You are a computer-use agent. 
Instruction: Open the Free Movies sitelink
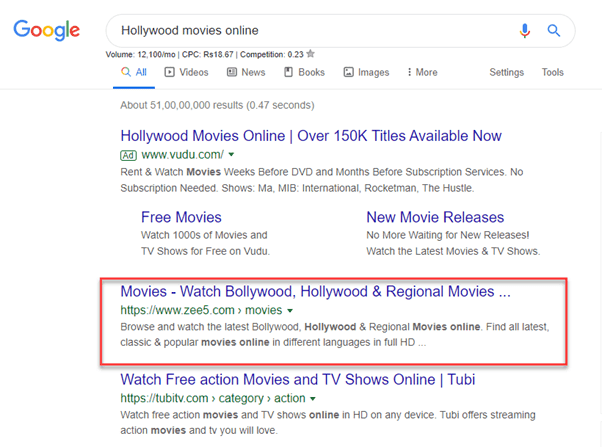[181, 217]
